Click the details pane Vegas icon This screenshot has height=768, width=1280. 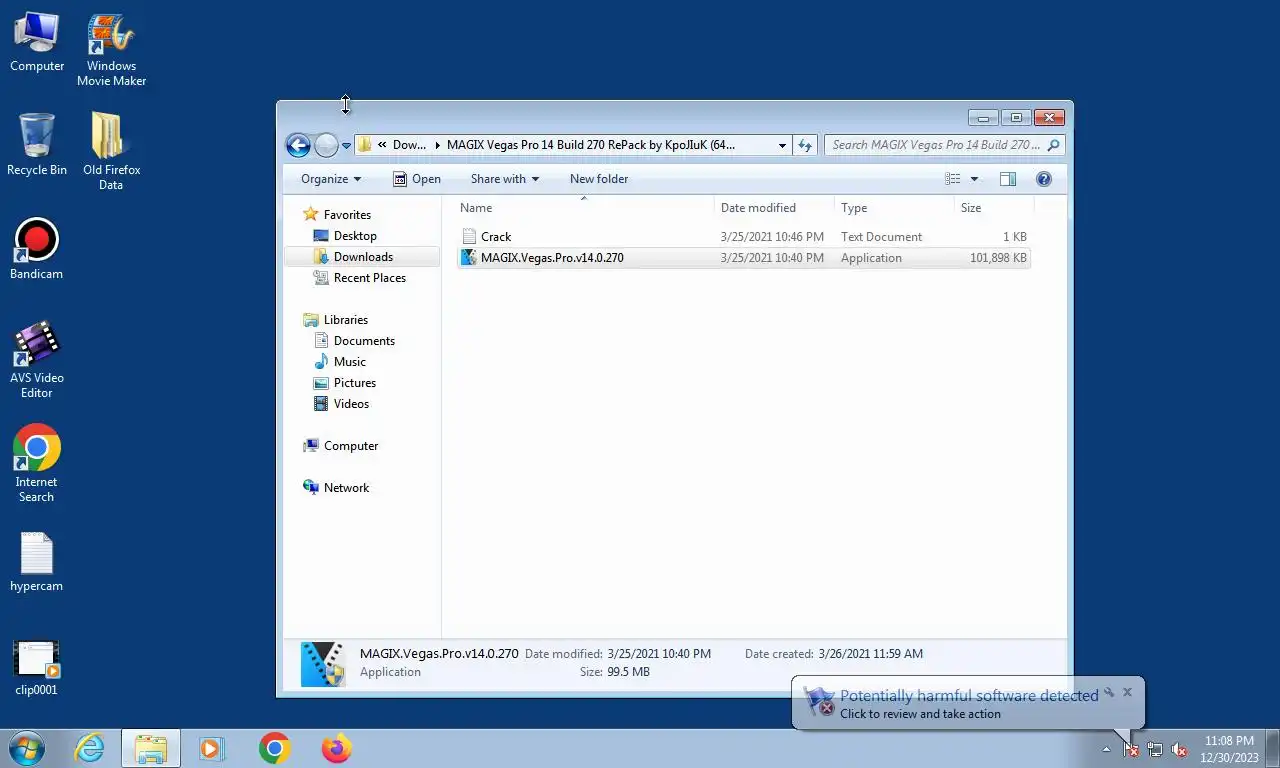click(x=323, y=664)
